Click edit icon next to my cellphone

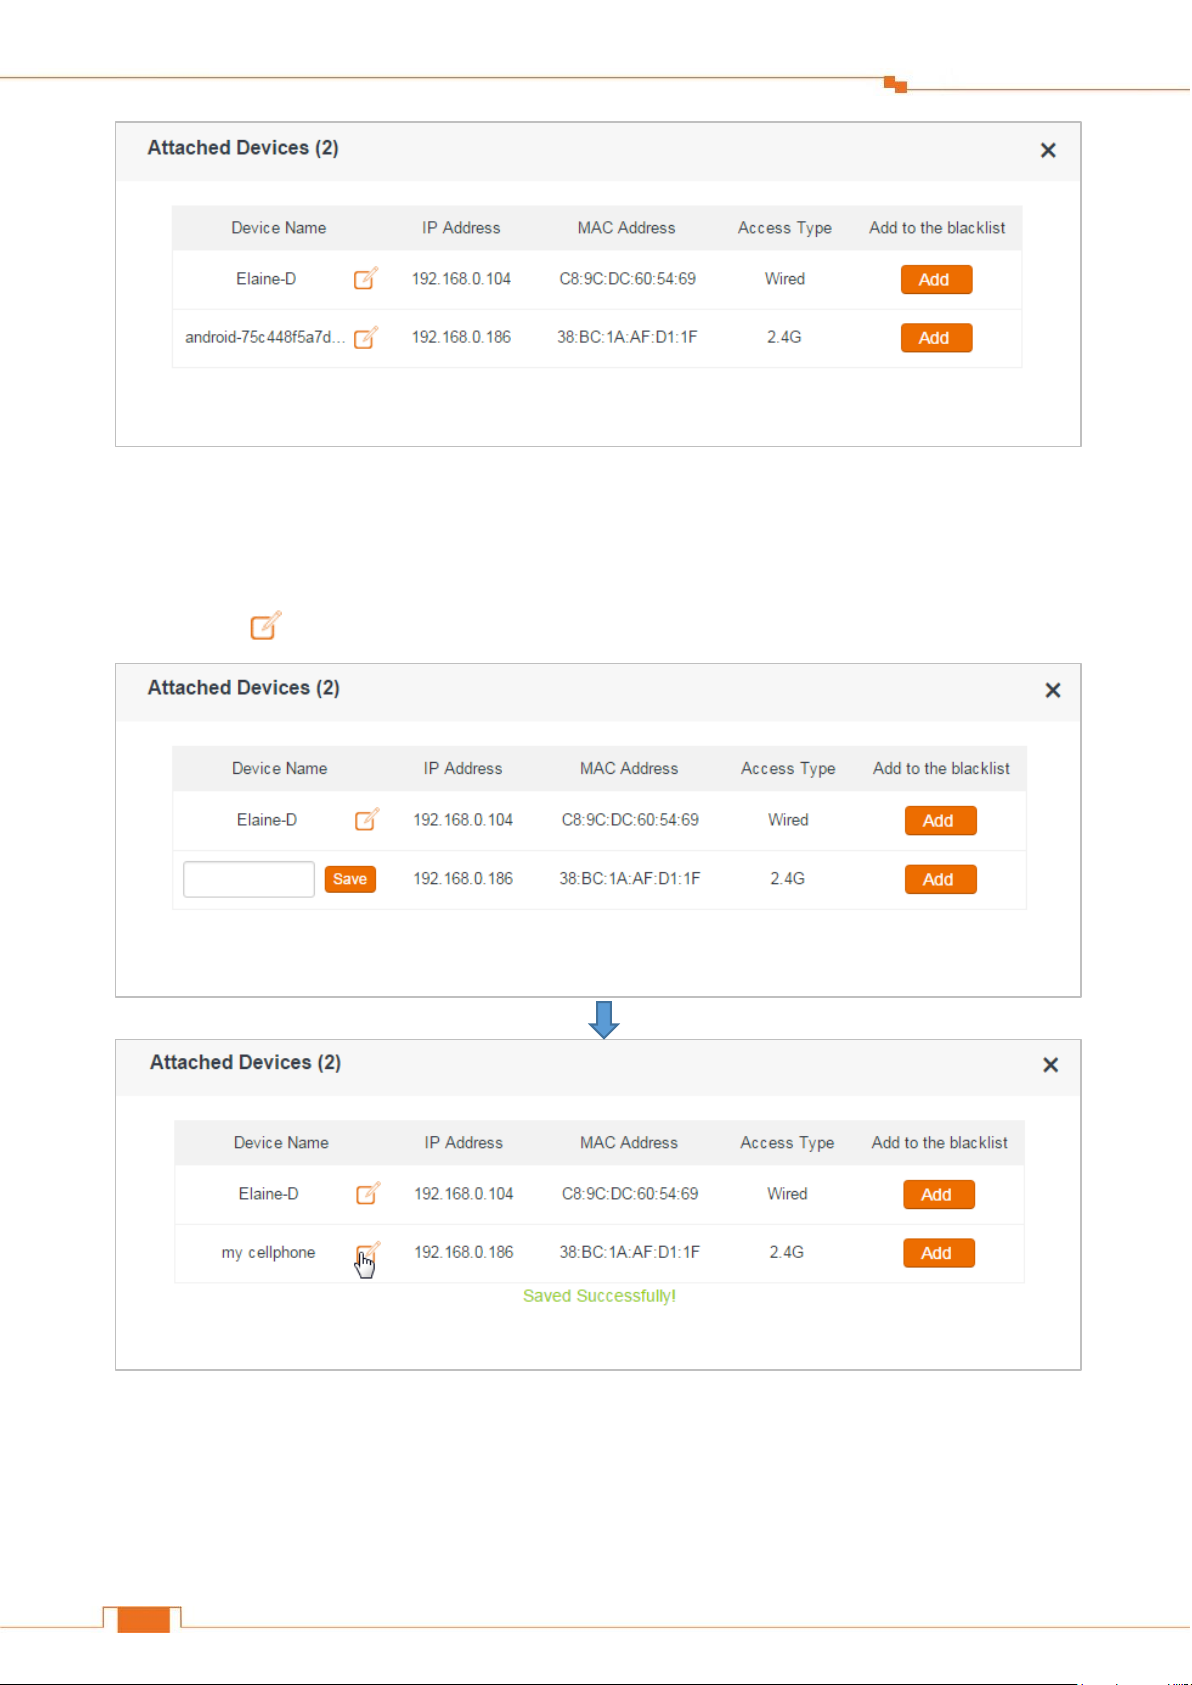[368, 1253]
